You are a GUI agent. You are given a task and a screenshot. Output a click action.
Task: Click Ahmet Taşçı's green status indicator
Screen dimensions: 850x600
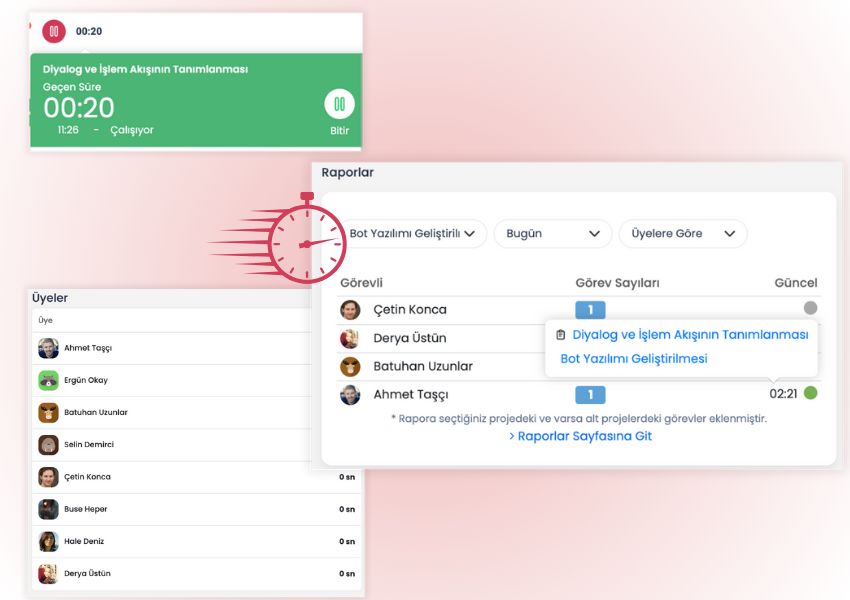[810, 393]
